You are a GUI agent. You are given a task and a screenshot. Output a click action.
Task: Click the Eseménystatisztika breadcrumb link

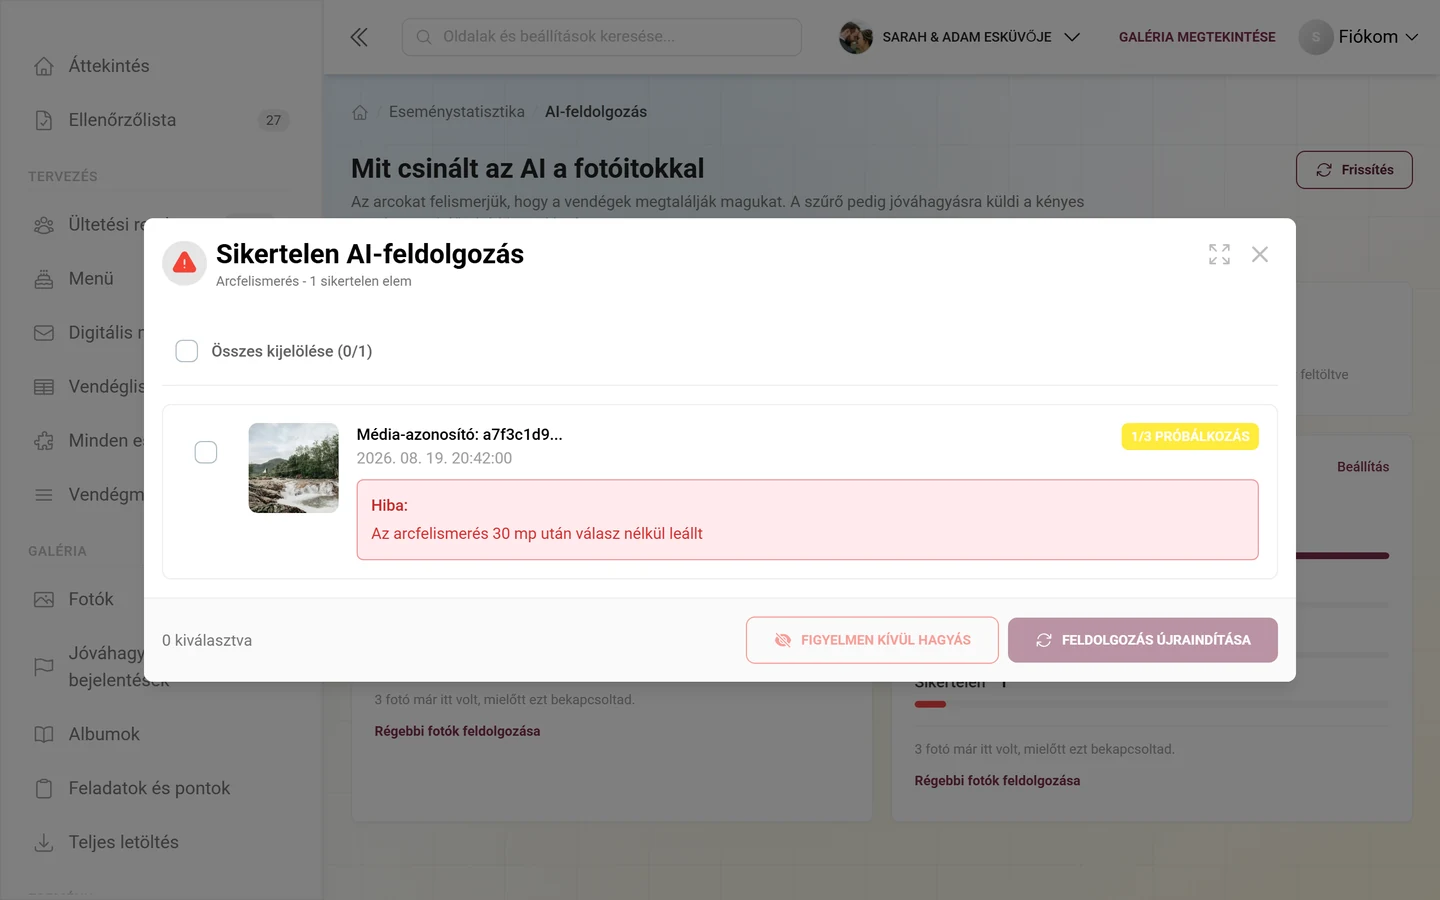click(457, 112)
